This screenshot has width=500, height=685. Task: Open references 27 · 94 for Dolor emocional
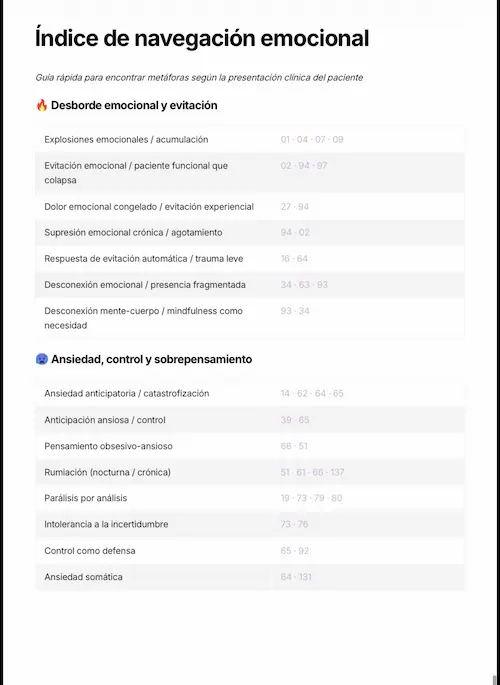[295, 206]
